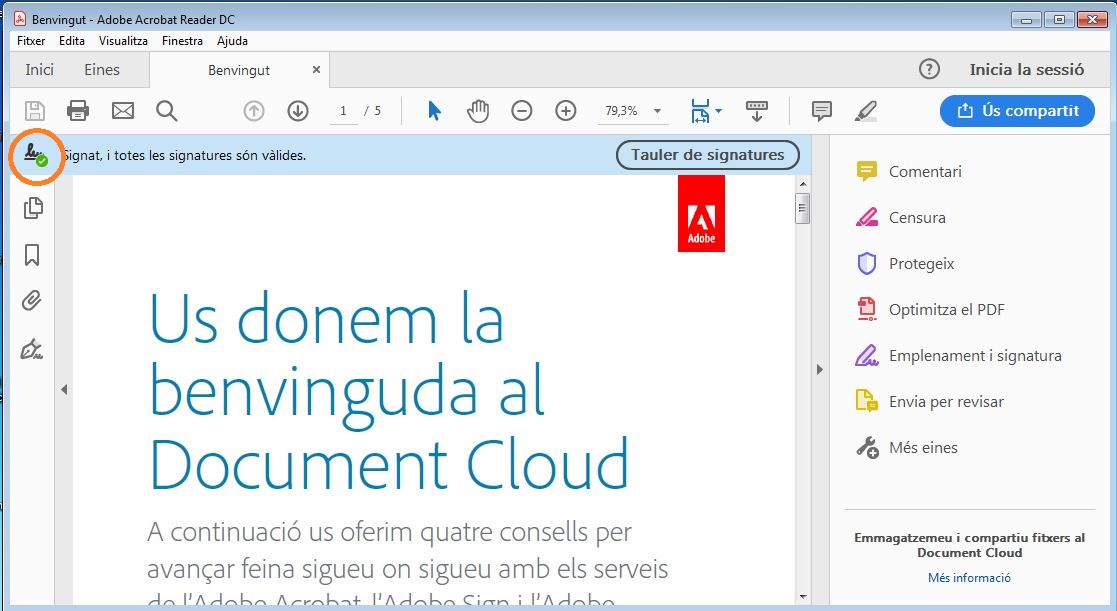This screenshot has height=611, width=1117.
Task: Click the 'A continuació us oferim' paragraph line
Action: tap(390, 532)
